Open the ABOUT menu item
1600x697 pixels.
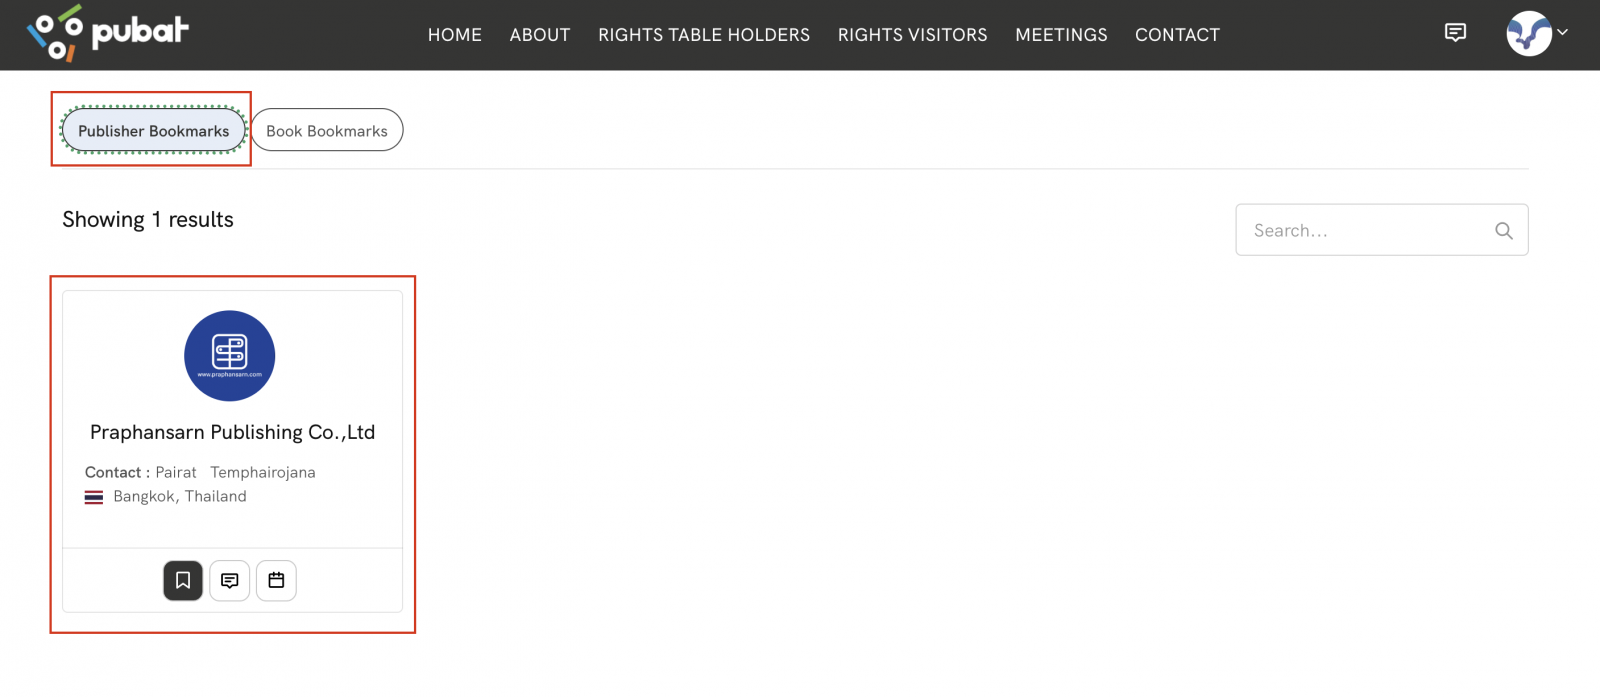tap(540, 35)
